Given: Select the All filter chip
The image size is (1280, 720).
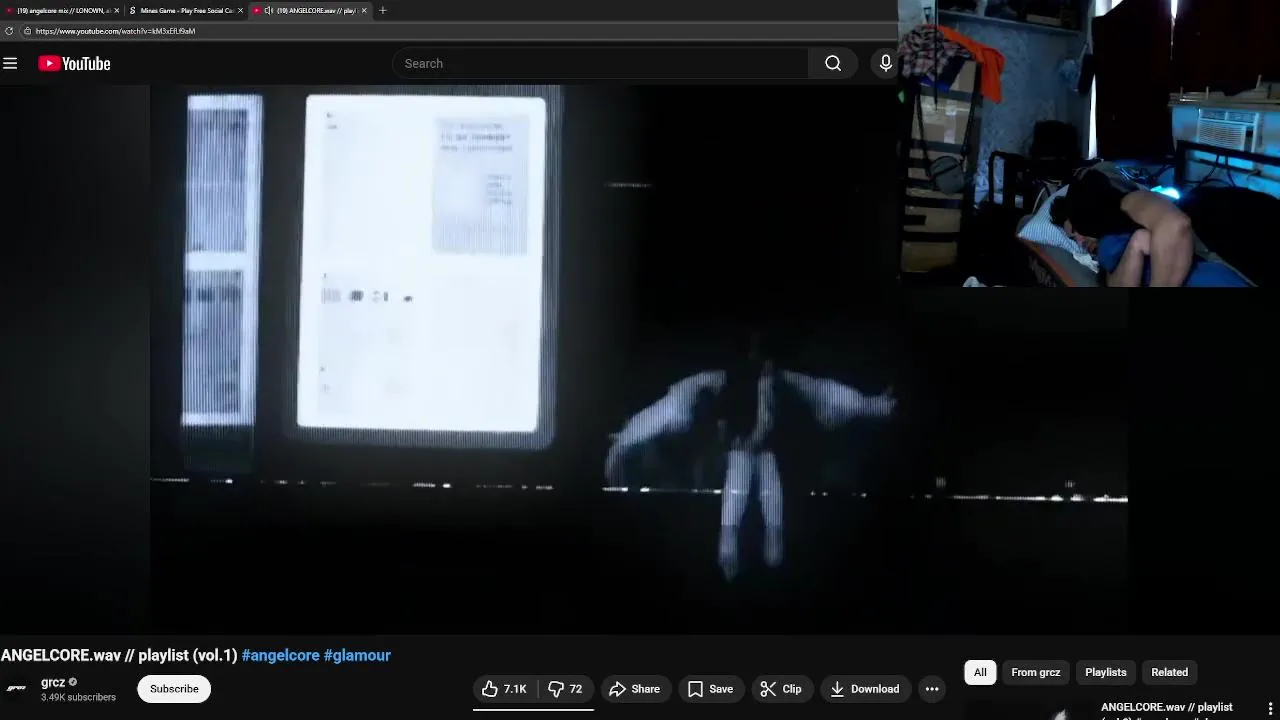Looking at the screenshot, I should [980, 672].
